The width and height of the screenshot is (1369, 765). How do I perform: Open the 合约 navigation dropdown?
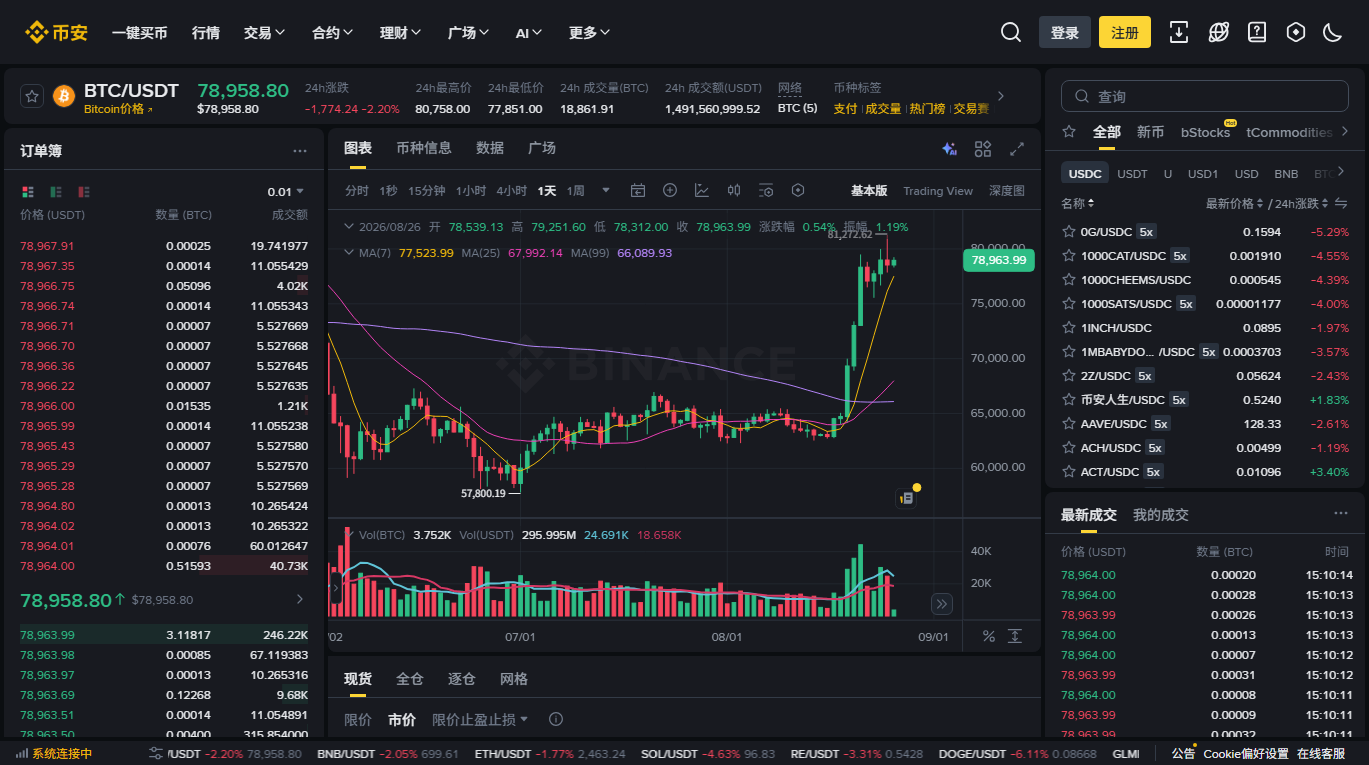click(333, 33)
